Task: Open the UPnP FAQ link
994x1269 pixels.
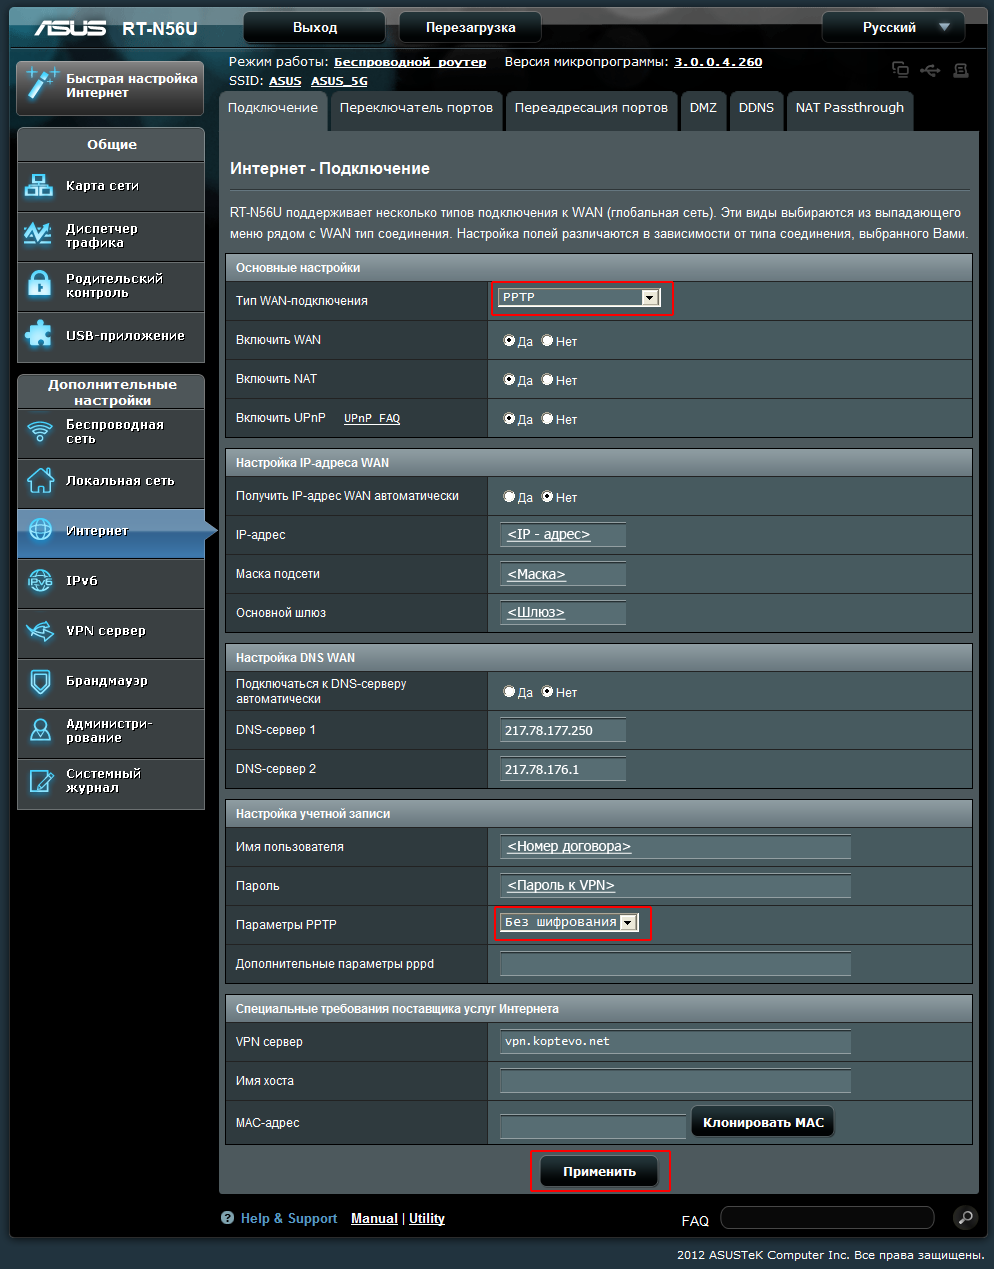Action: click(x=372, y=419)
